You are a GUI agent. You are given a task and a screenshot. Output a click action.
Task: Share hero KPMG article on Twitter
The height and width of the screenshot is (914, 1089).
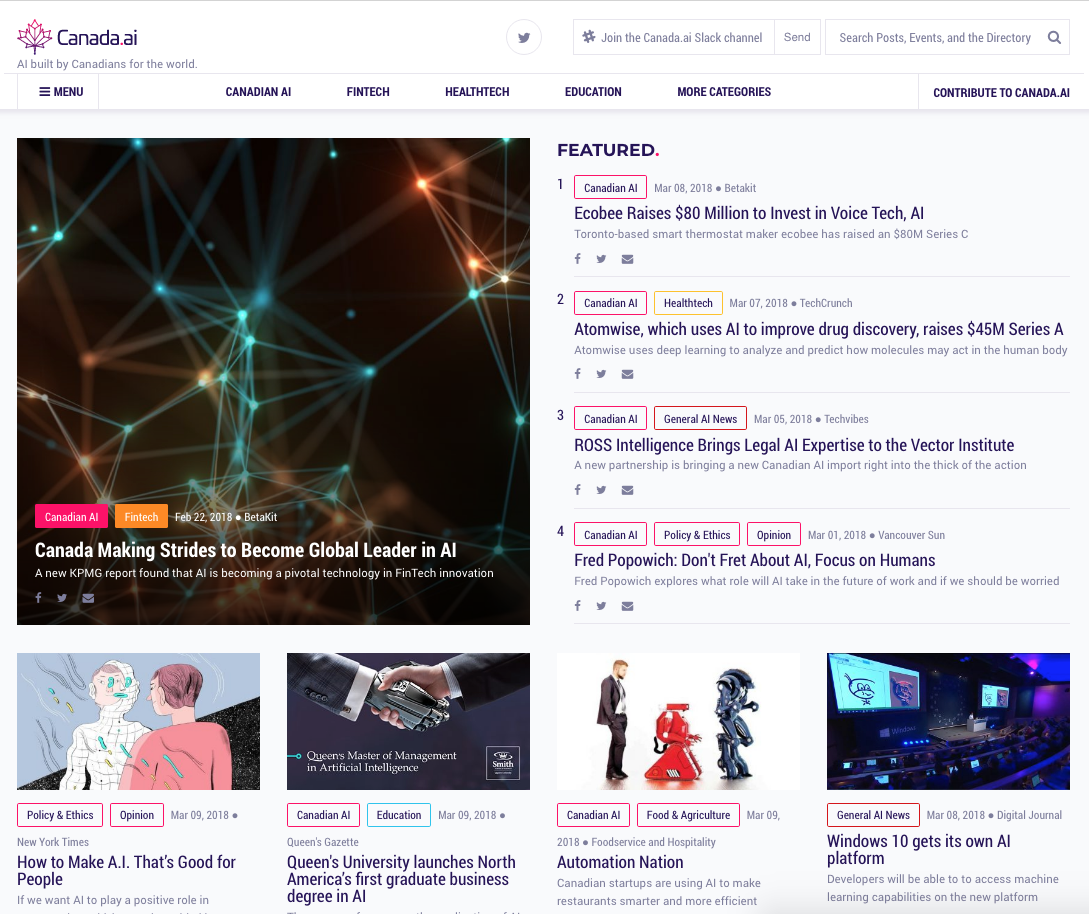63,598
